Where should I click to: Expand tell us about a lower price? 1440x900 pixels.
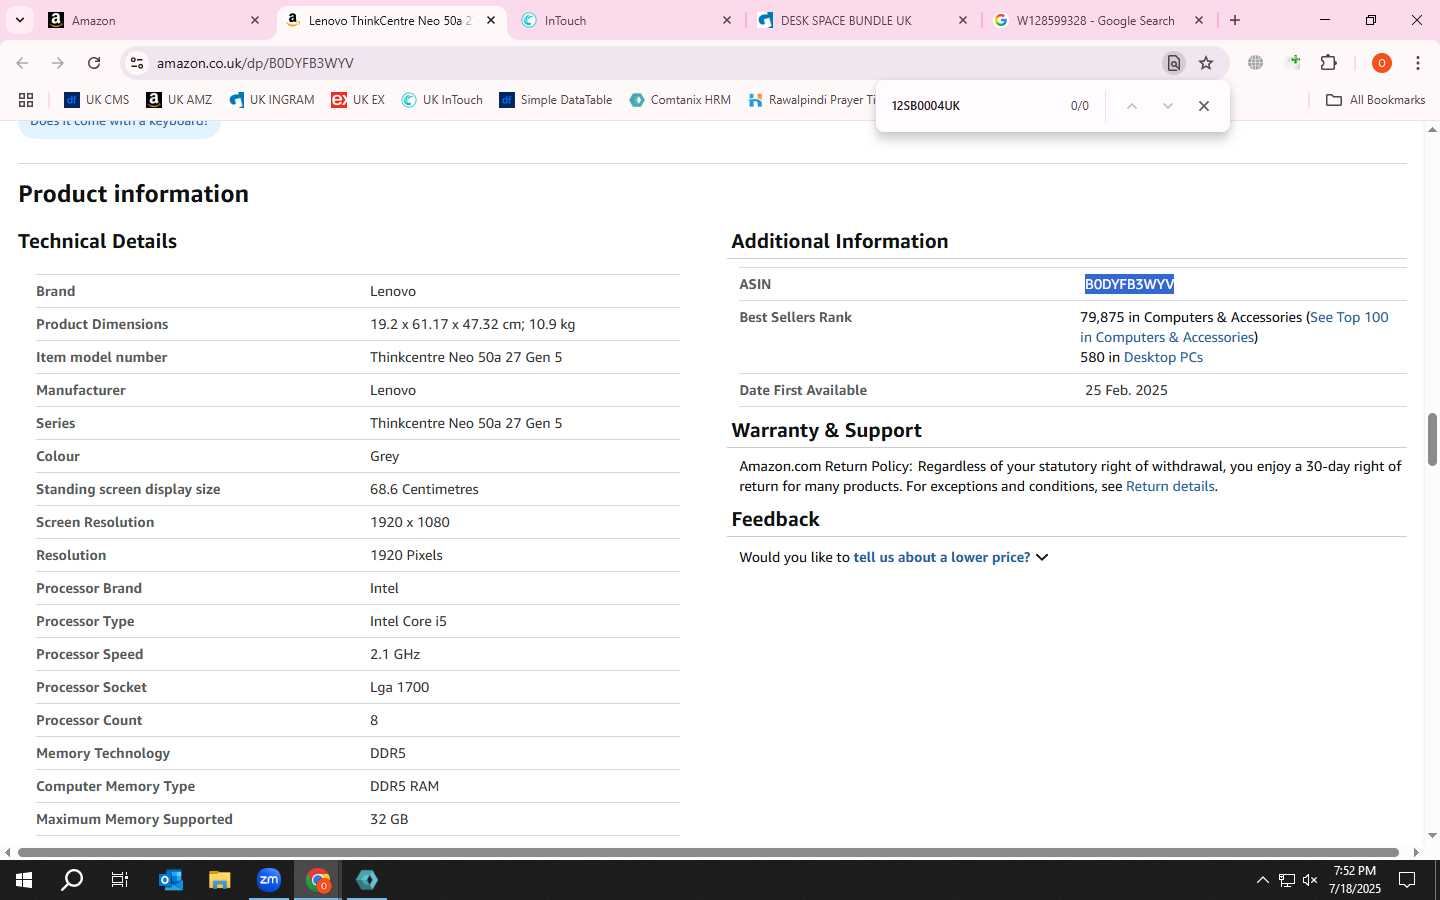[x=950, y=557]
